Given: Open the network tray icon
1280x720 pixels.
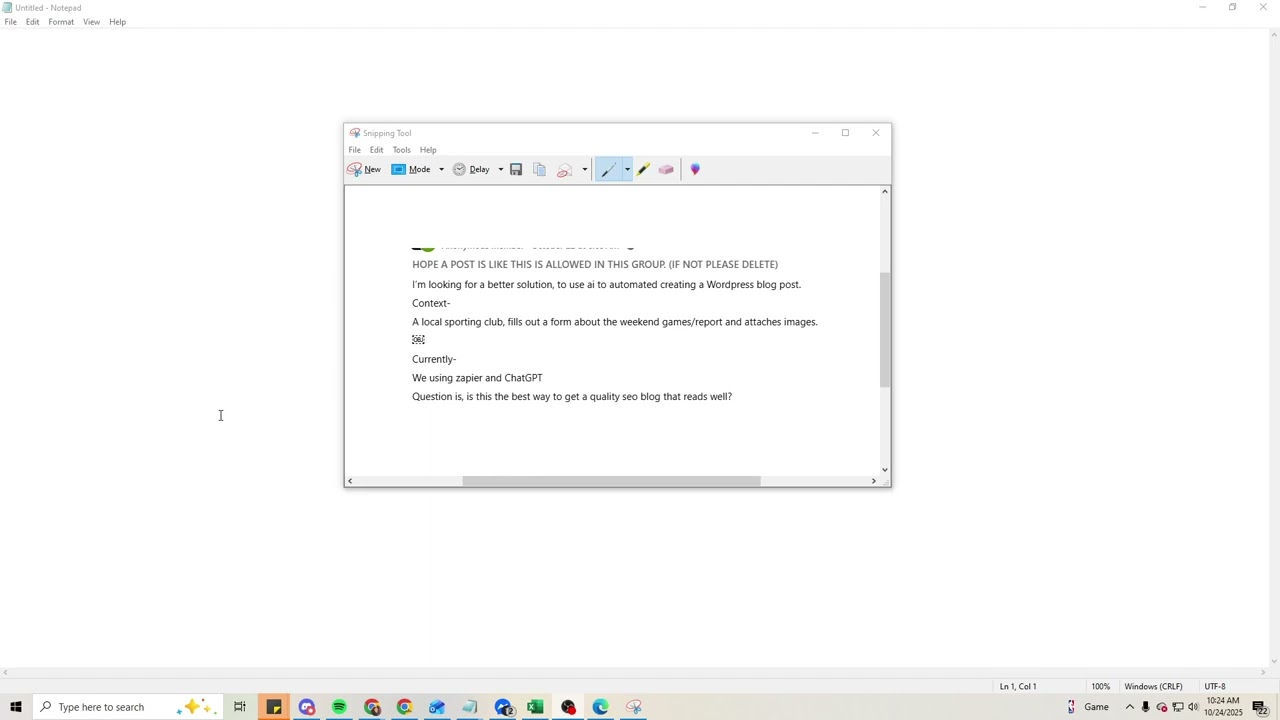Looking at the screenshot, I should [1178, 707].
